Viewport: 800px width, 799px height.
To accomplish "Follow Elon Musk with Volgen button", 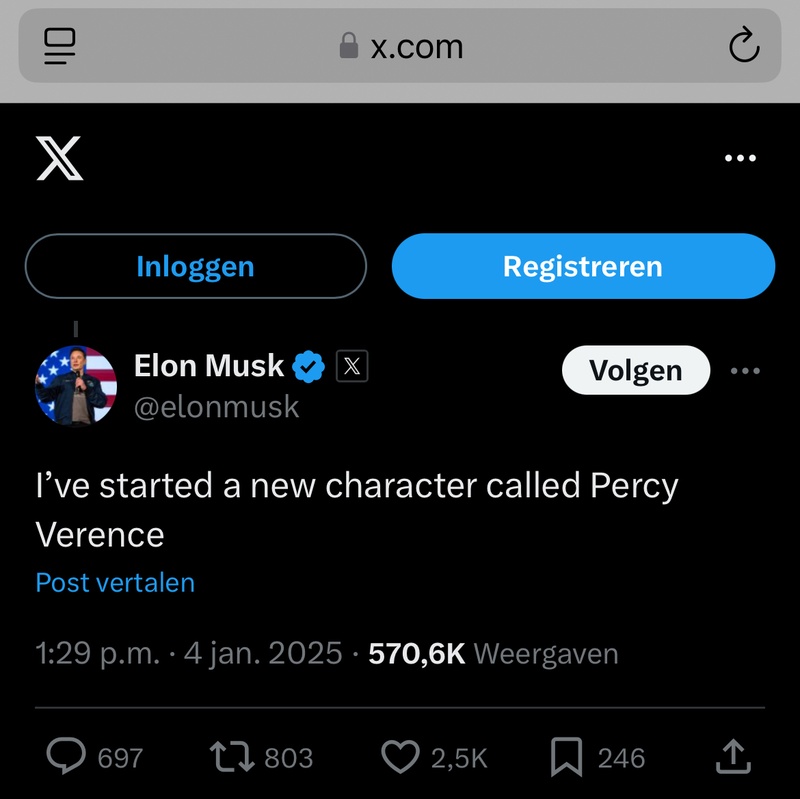I will pyautogui.click(x=636, y=371).
